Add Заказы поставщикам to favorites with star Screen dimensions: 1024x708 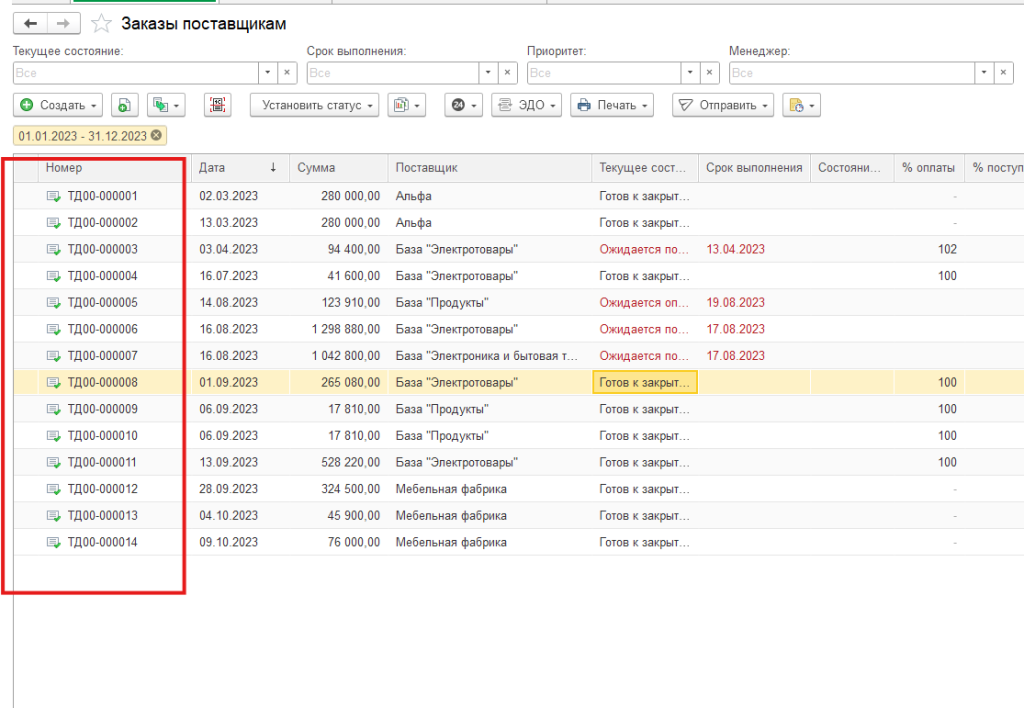pos(102,23)
